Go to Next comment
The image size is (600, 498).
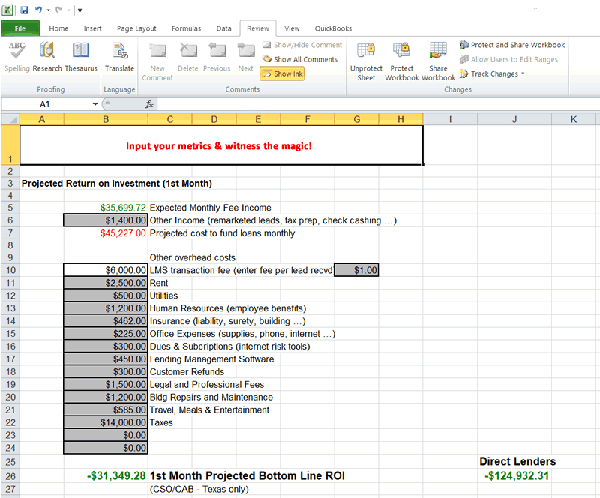246,57
